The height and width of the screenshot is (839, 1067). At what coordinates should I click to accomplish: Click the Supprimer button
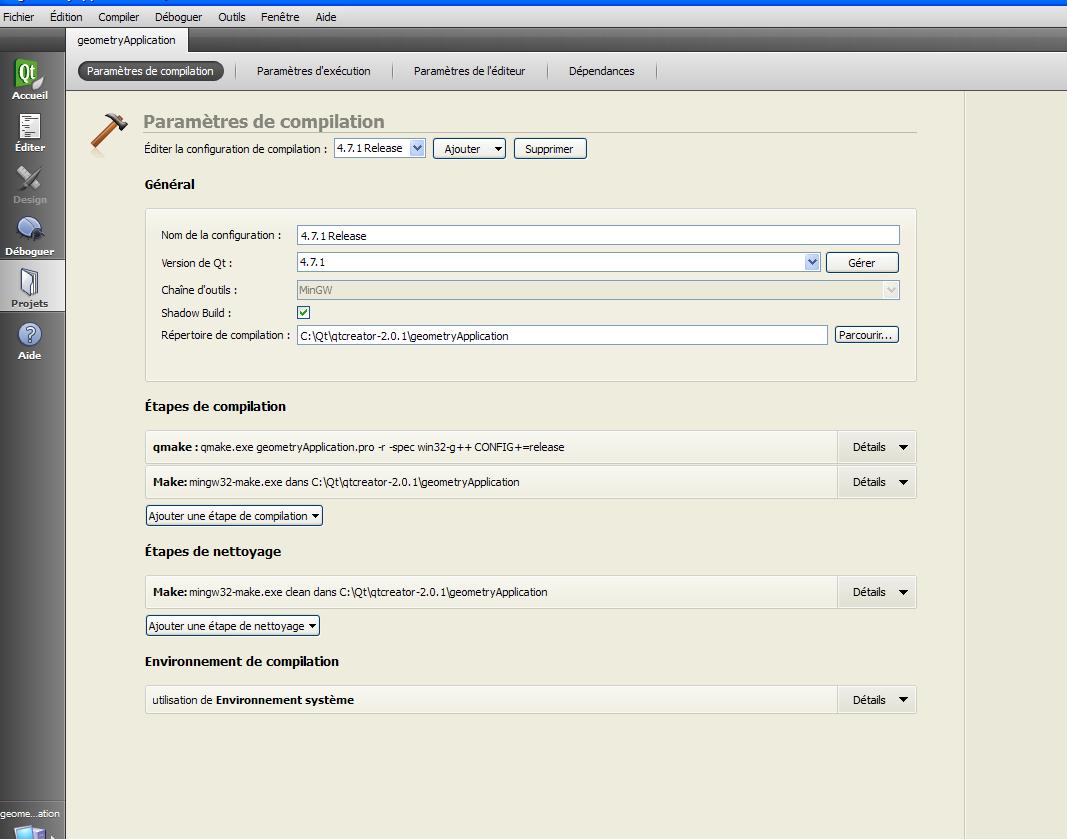pos(550,149)
